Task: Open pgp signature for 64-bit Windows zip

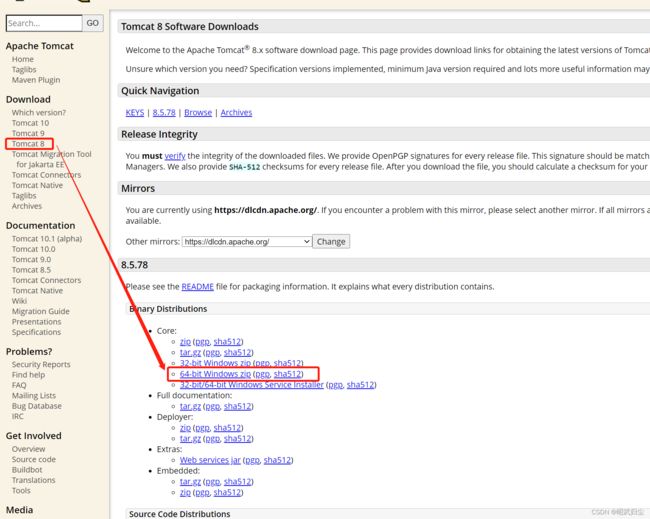Action: pyautogui.click(x=262, y=374)
